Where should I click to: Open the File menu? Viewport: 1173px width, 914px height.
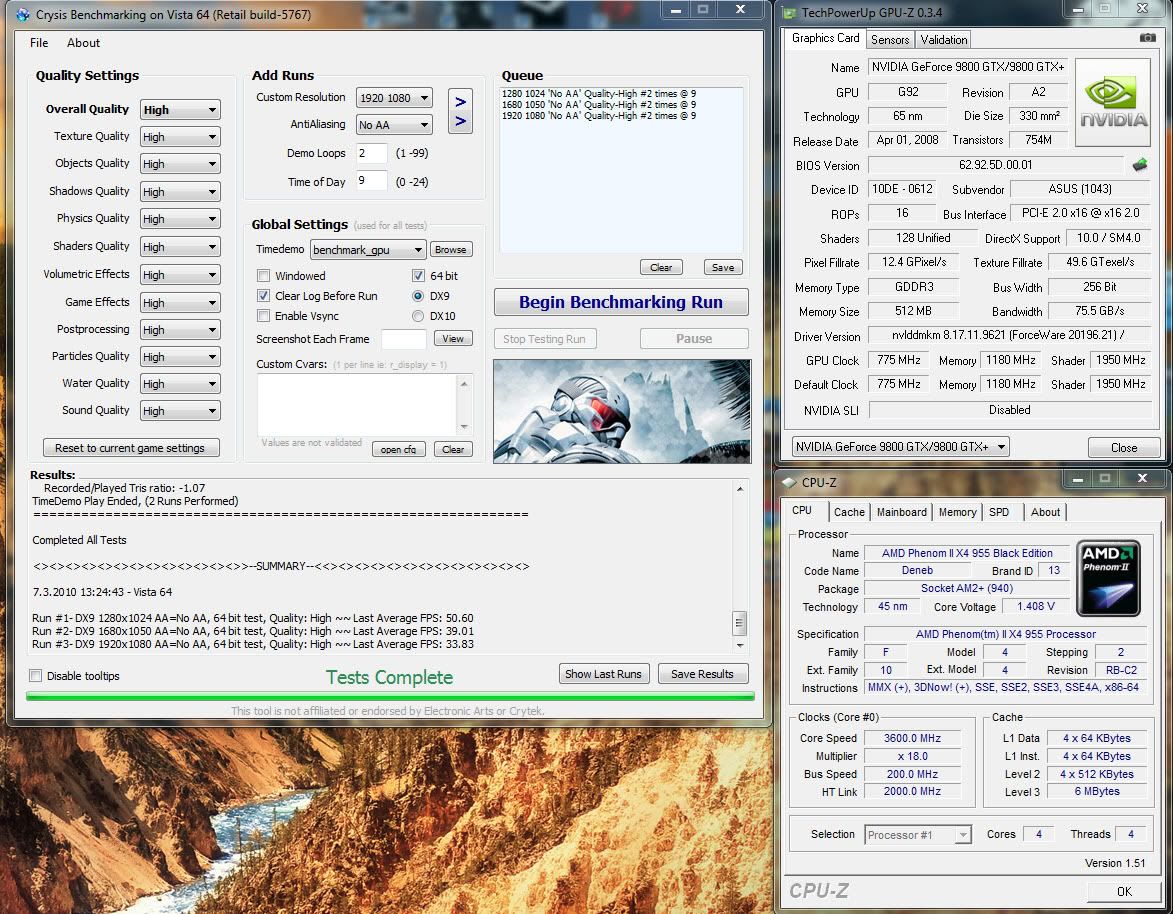tap(39, 43)
